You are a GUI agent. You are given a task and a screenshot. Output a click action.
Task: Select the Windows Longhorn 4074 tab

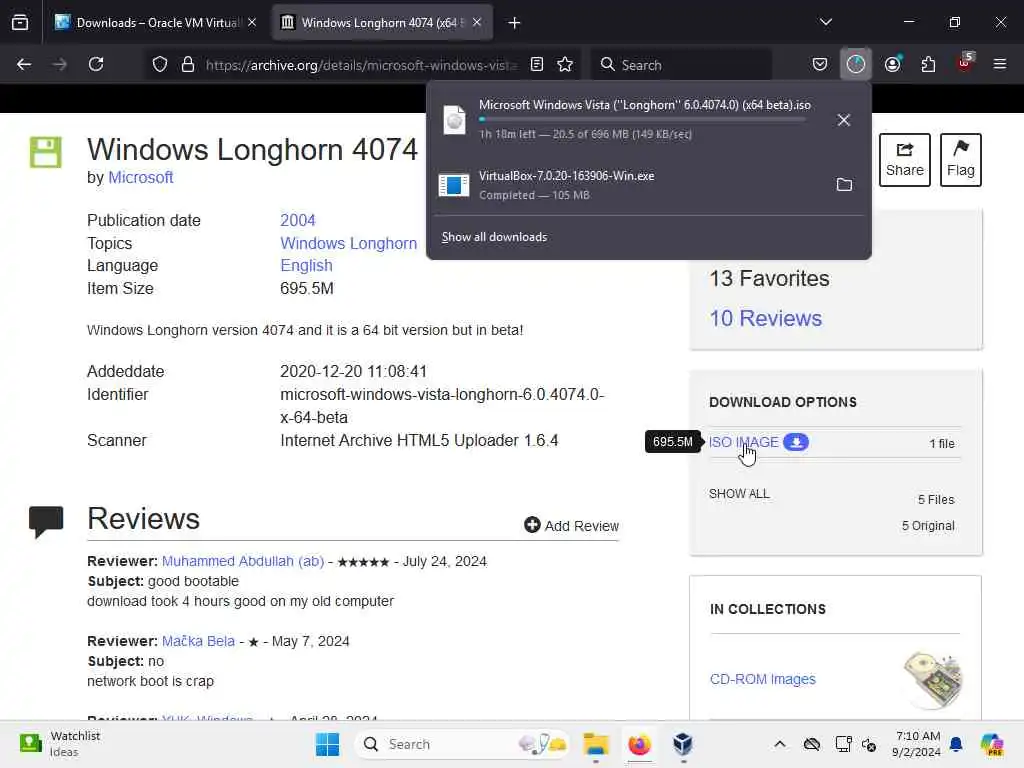click(384, 23)
